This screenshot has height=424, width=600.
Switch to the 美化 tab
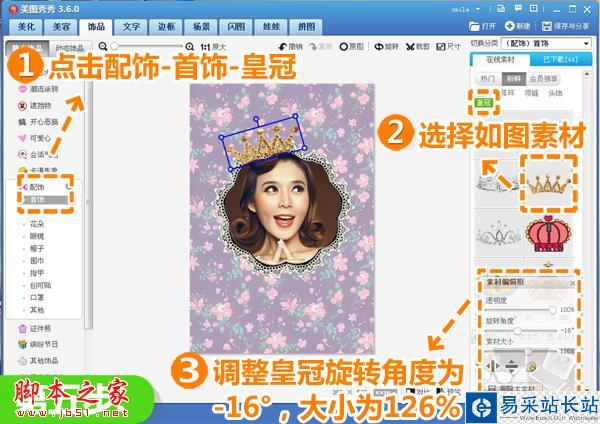click(x=26, y=27)
